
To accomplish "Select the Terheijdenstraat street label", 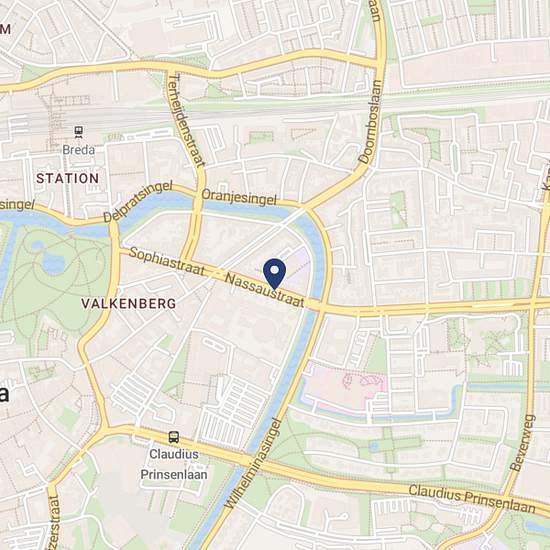I will coord(186,120).
